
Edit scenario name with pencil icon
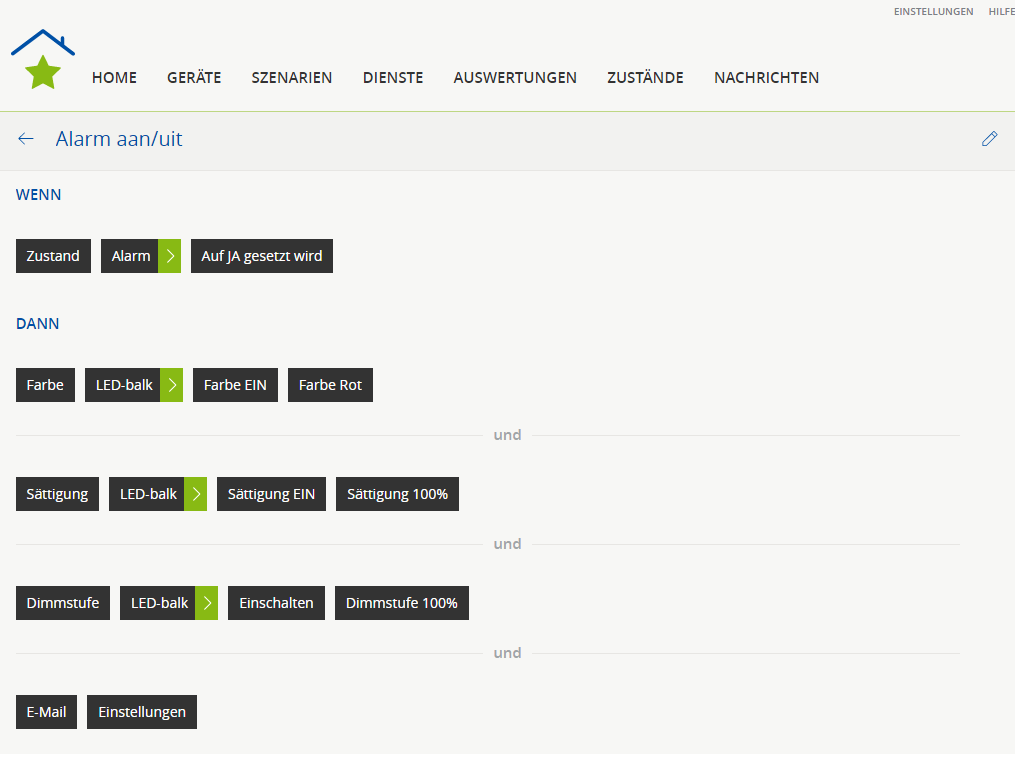pyautogui.click(x=989, y=139)
